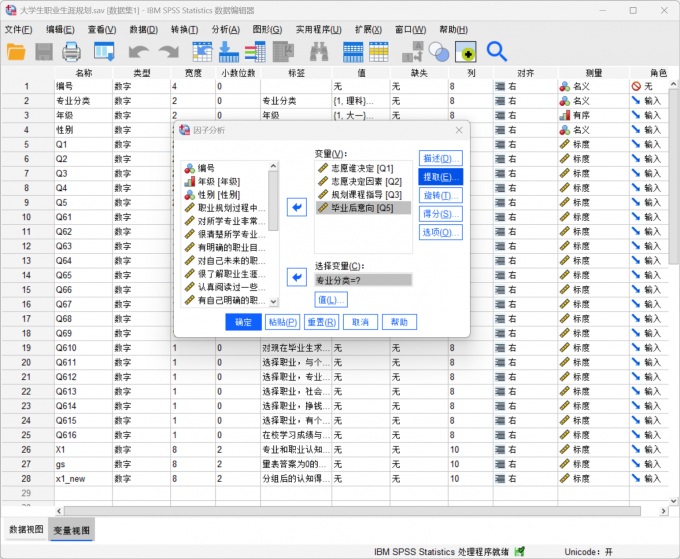Open the 实用程序(U) menu
680x559 pixels.
tap(319, 29)
